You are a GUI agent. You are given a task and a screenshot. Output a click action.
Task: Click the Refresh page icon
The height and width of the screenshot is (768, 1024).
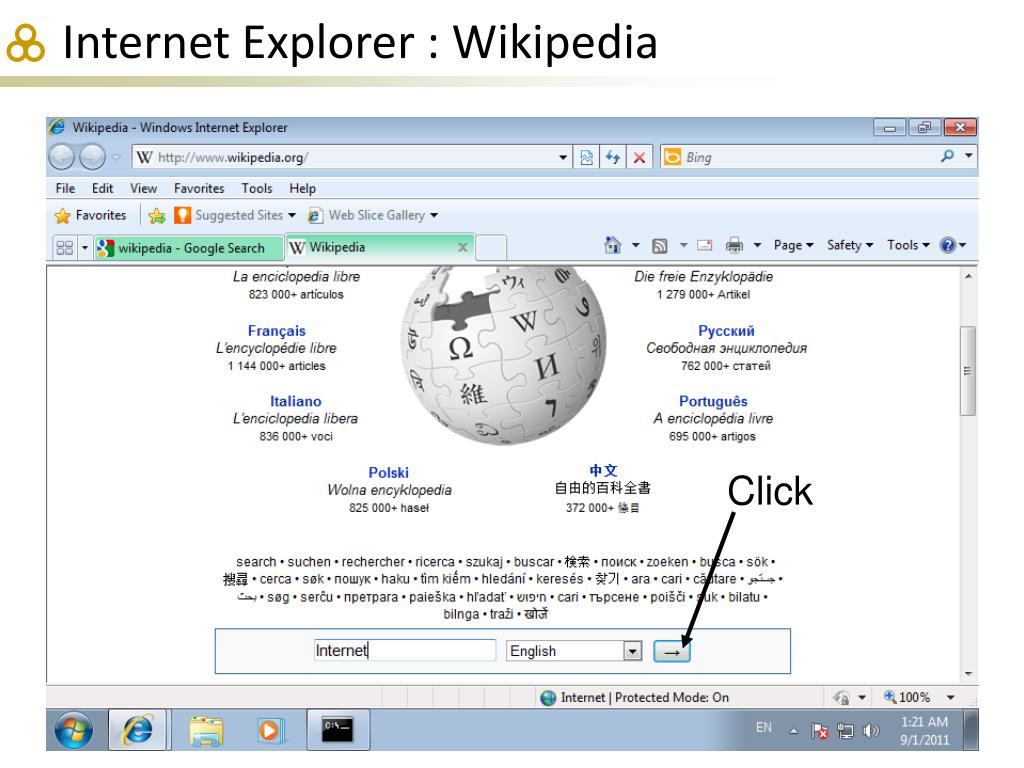coord(613,157)
